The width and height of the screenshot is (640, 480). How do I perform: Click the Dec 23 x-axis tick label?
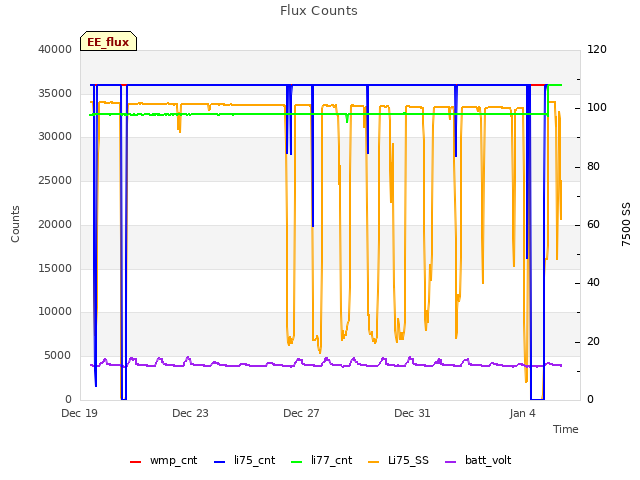click(x=190, y=413)
